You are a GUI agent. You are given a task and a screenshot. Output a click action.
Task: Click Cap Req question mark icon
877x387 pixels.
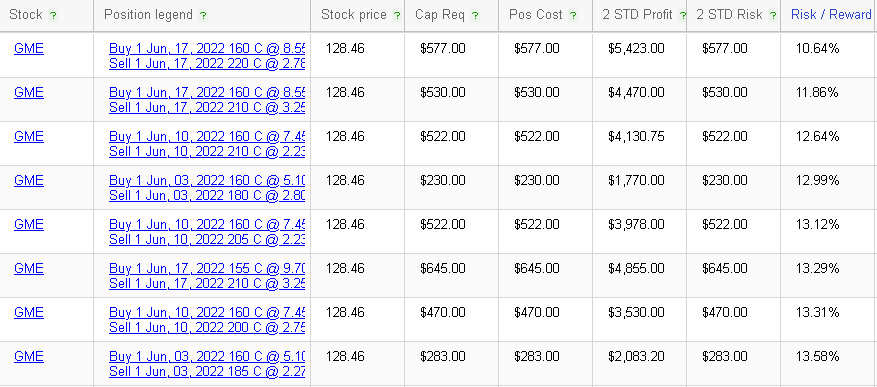click(475, 16)
